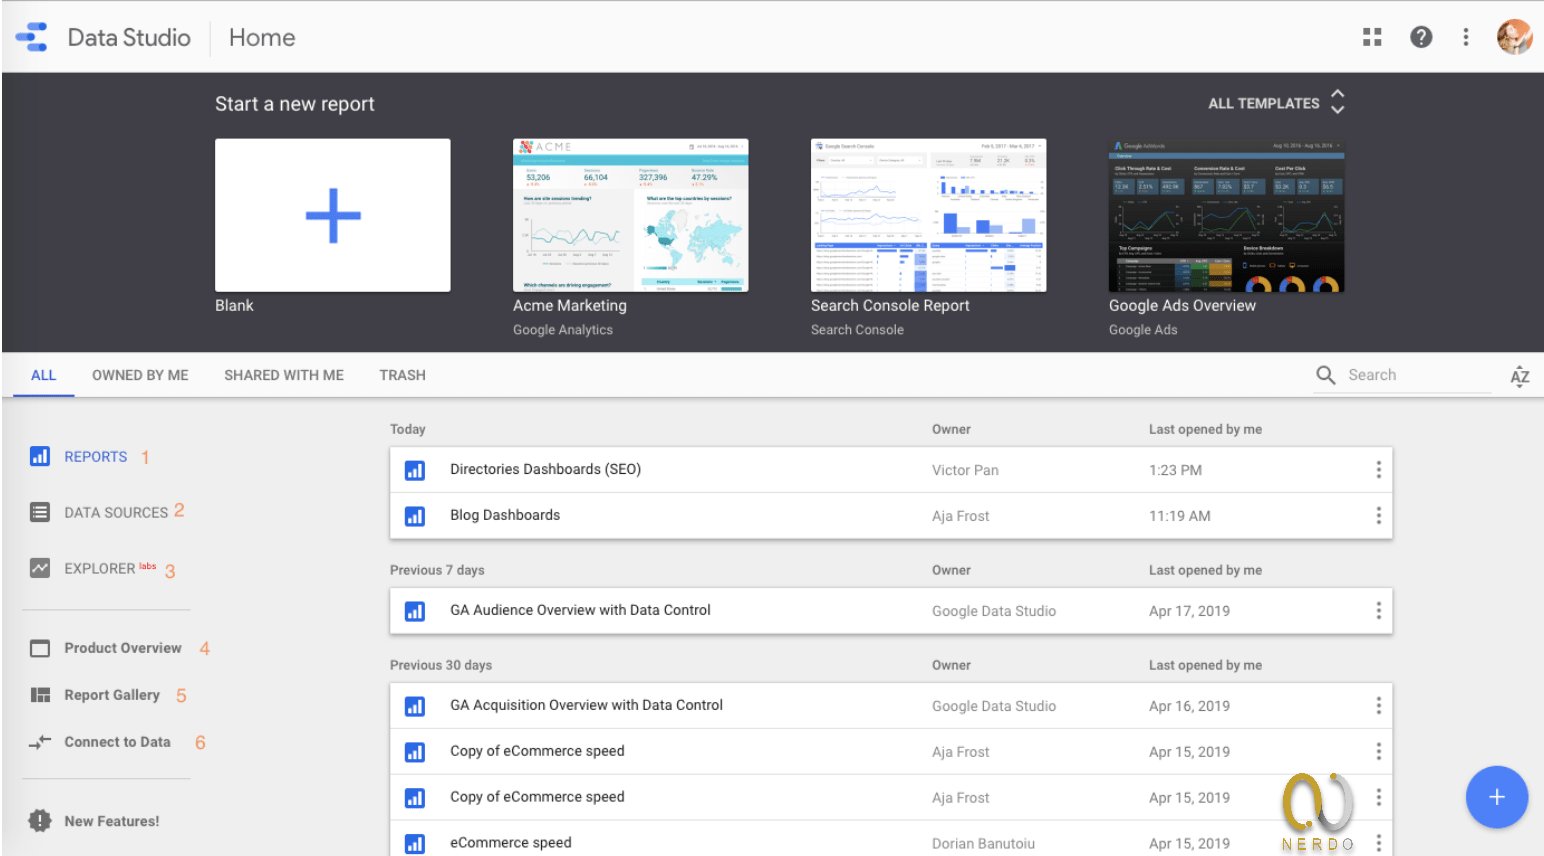1544x856 pixels.
Task: Open the Acme Marketing template thumbnail
Action: [630, 215]
